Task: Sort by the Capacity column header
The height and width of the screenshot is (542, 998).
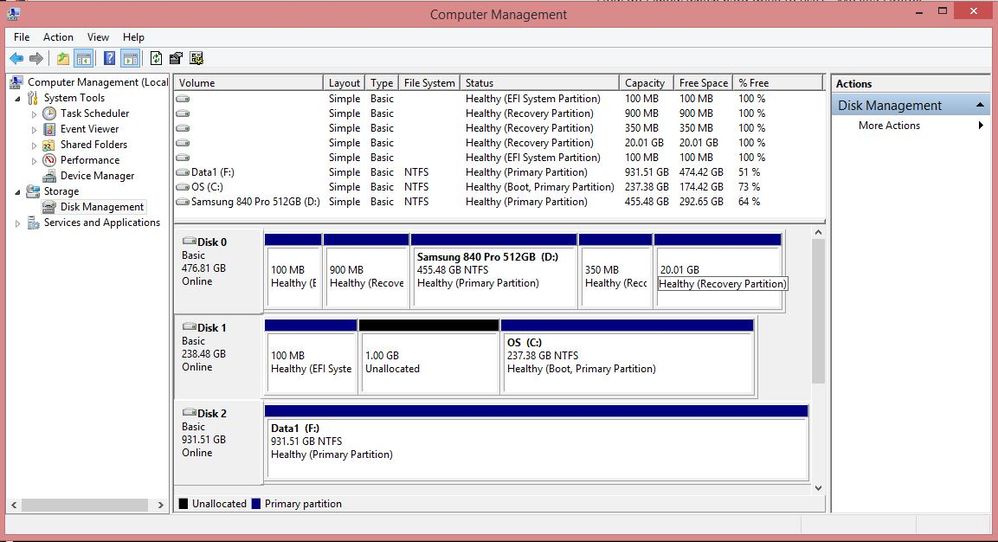Action: pos(646,83)
